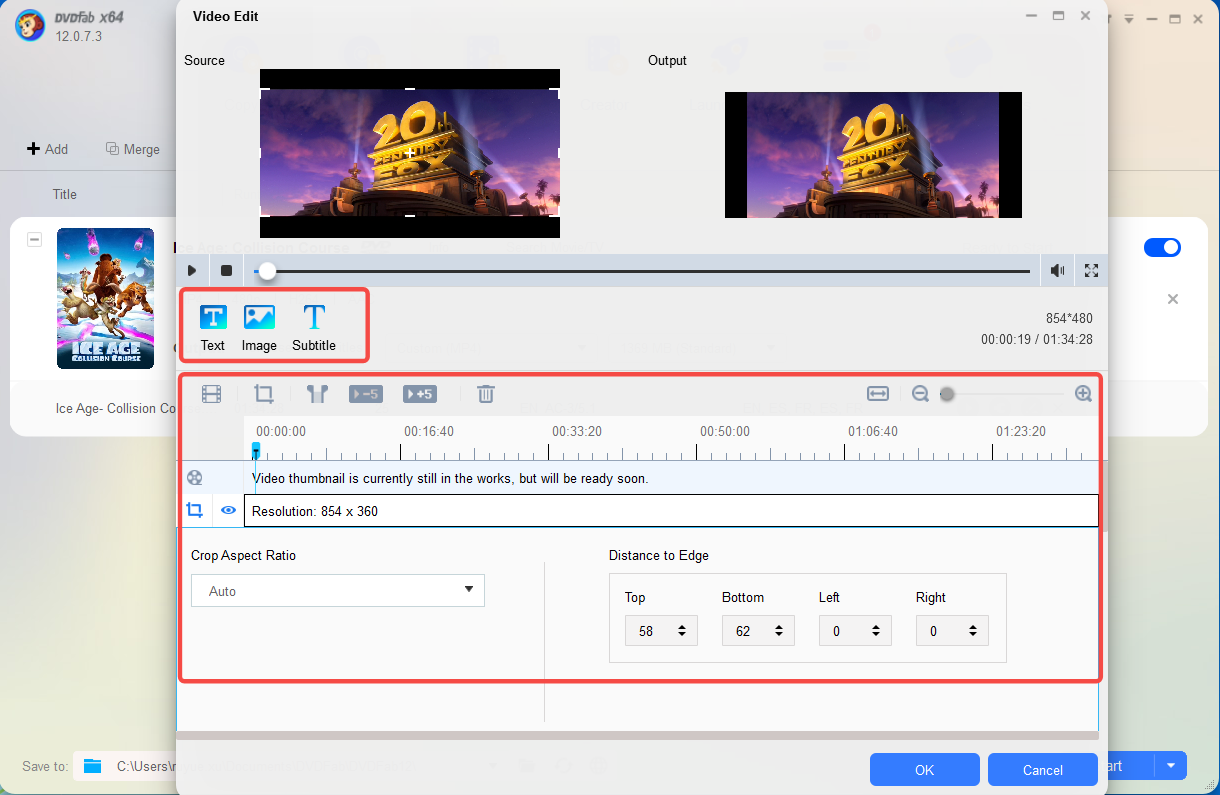Screen dimensions: 1220x795
Task: Click the Title column header
Action: [65, 194]
